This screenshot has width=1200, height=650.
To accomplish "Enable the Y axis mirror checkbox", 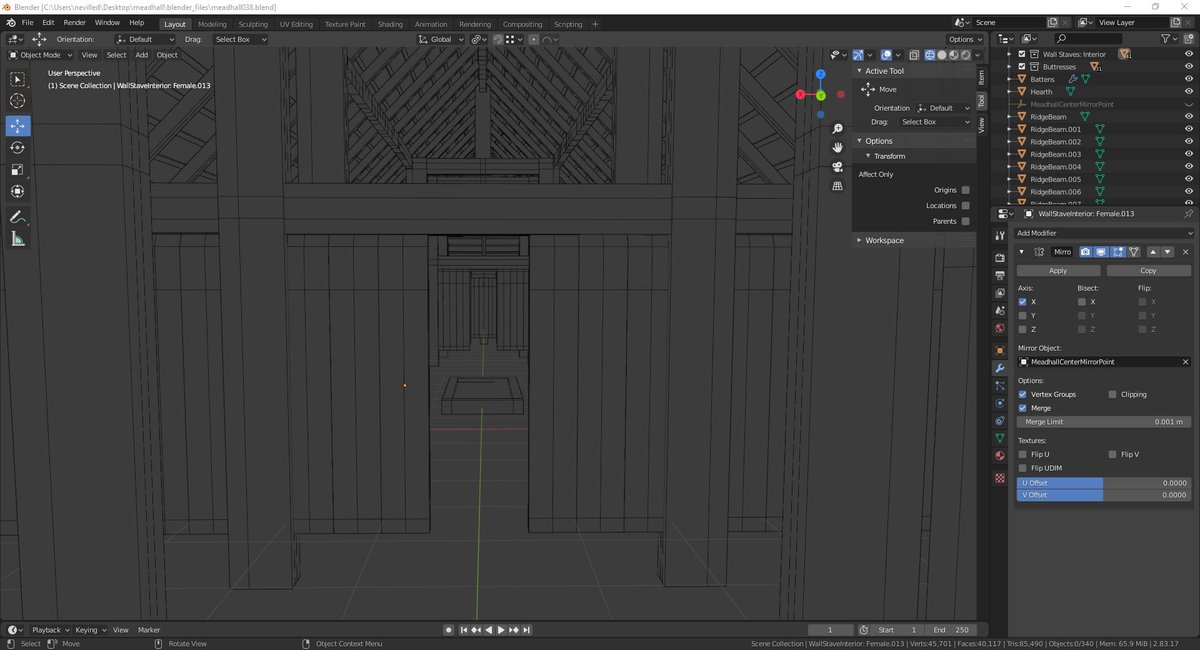I will pyautogui.click(x=1022, y=315).
